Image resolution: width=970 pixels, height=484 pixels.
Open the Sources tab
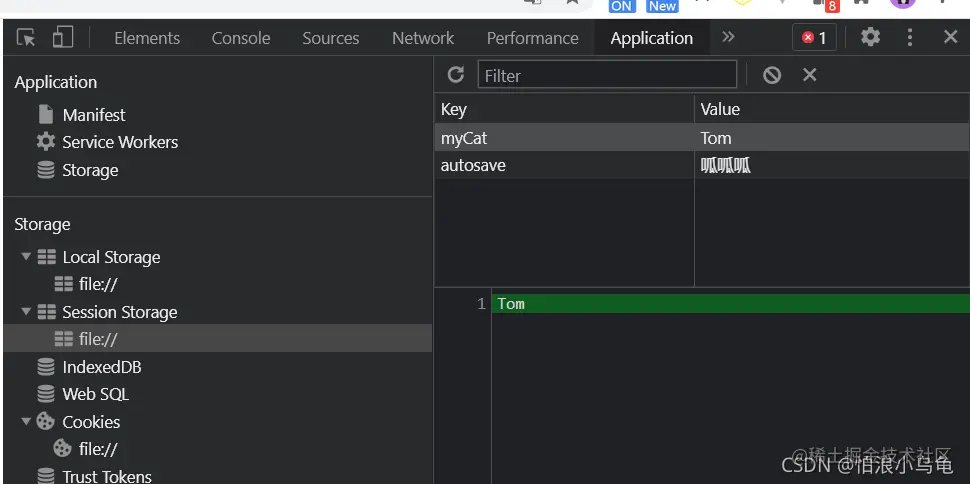pyautogui.click(x=331, y=38)
